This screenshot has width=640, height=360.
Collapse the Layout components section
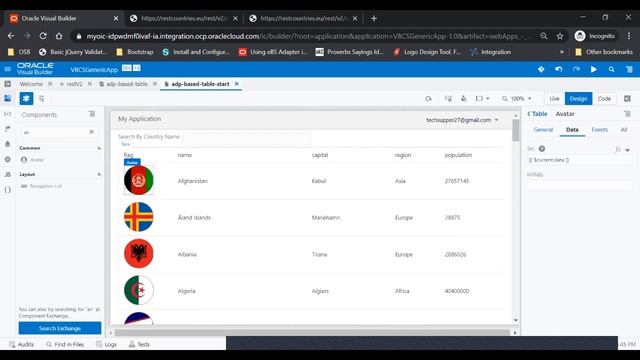pyautogui.click(x=99, y=174)
